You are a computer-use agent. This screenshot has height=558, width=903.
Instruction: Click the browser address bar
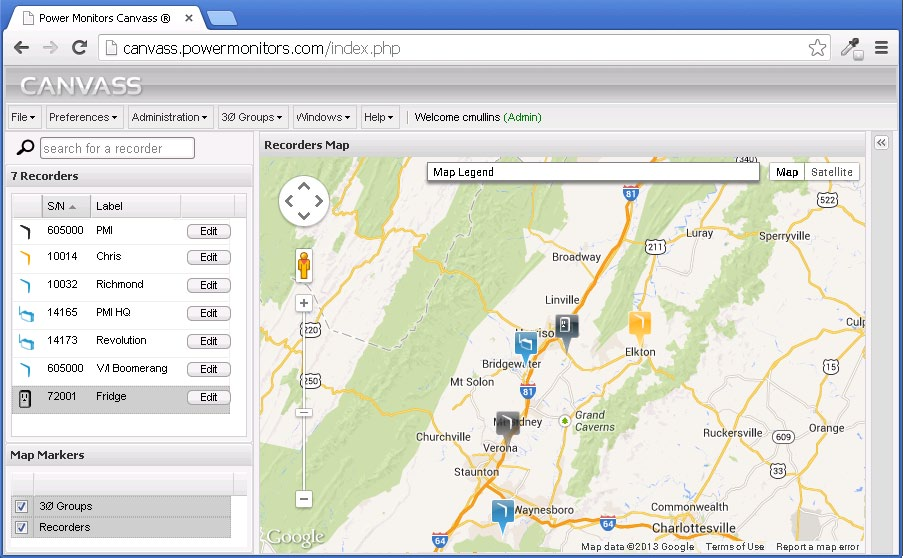(x=464, y=48)
